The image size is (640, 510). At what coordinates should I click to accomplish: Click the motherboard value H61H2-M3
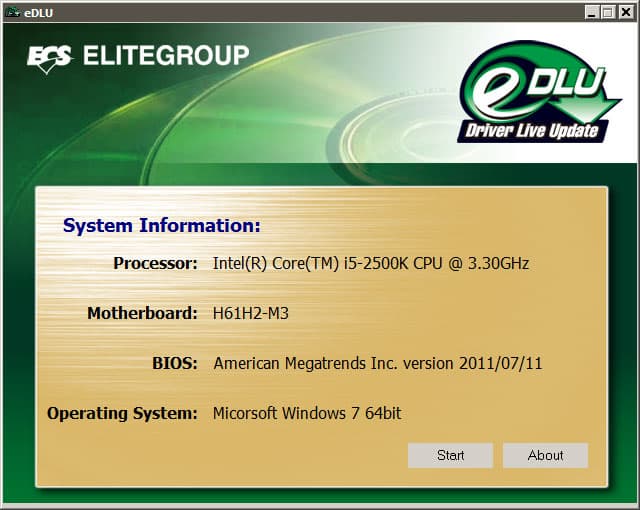point(251,313)
